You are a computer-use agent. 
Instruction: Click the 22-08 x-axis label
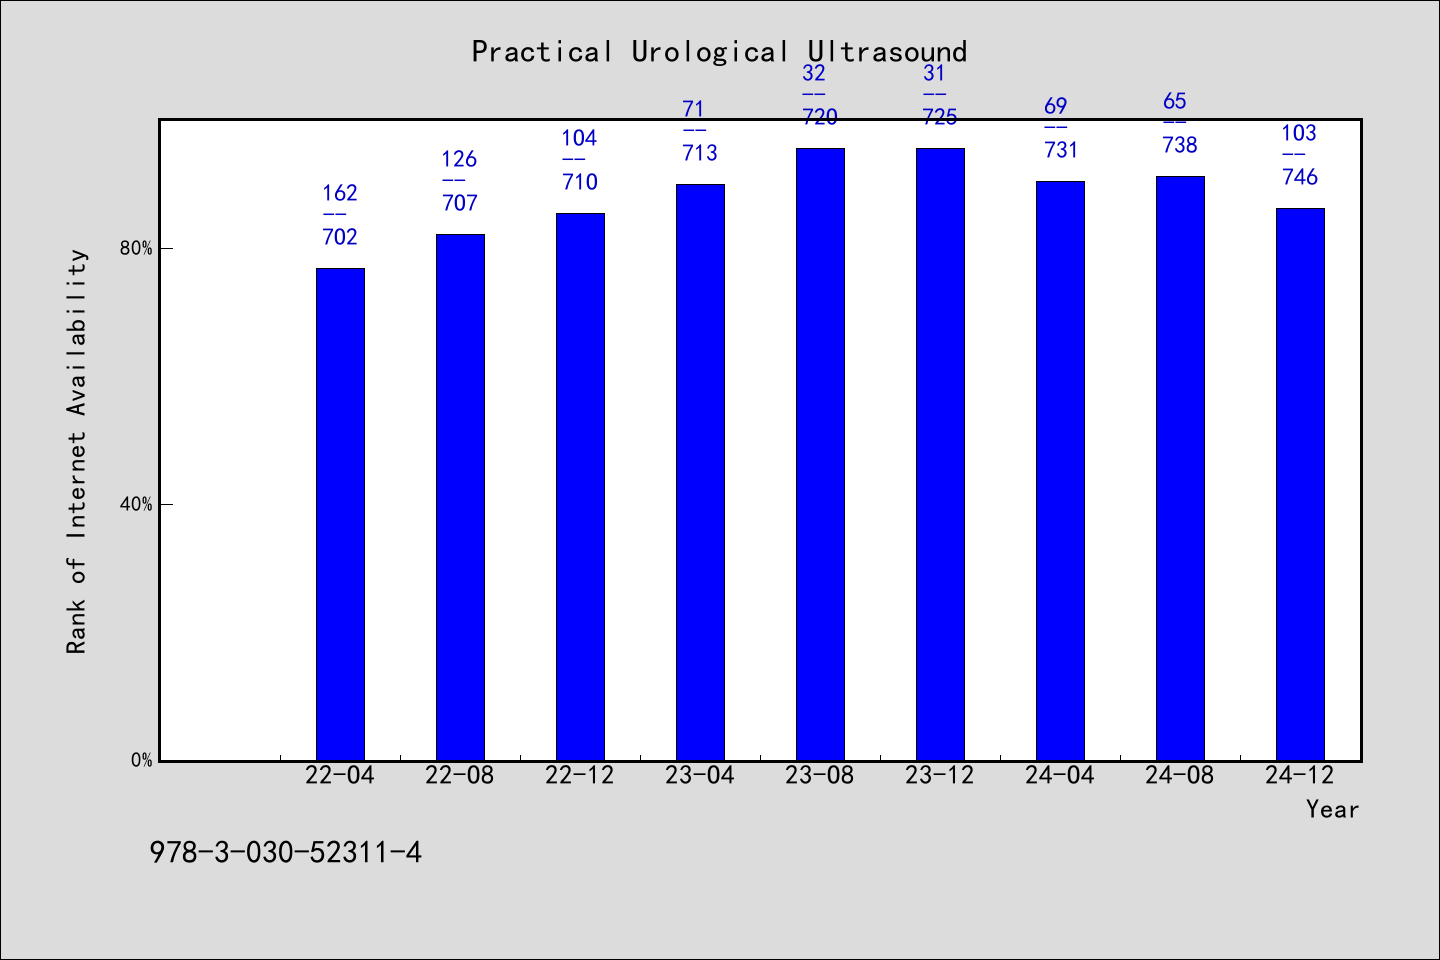click(460, 775)
